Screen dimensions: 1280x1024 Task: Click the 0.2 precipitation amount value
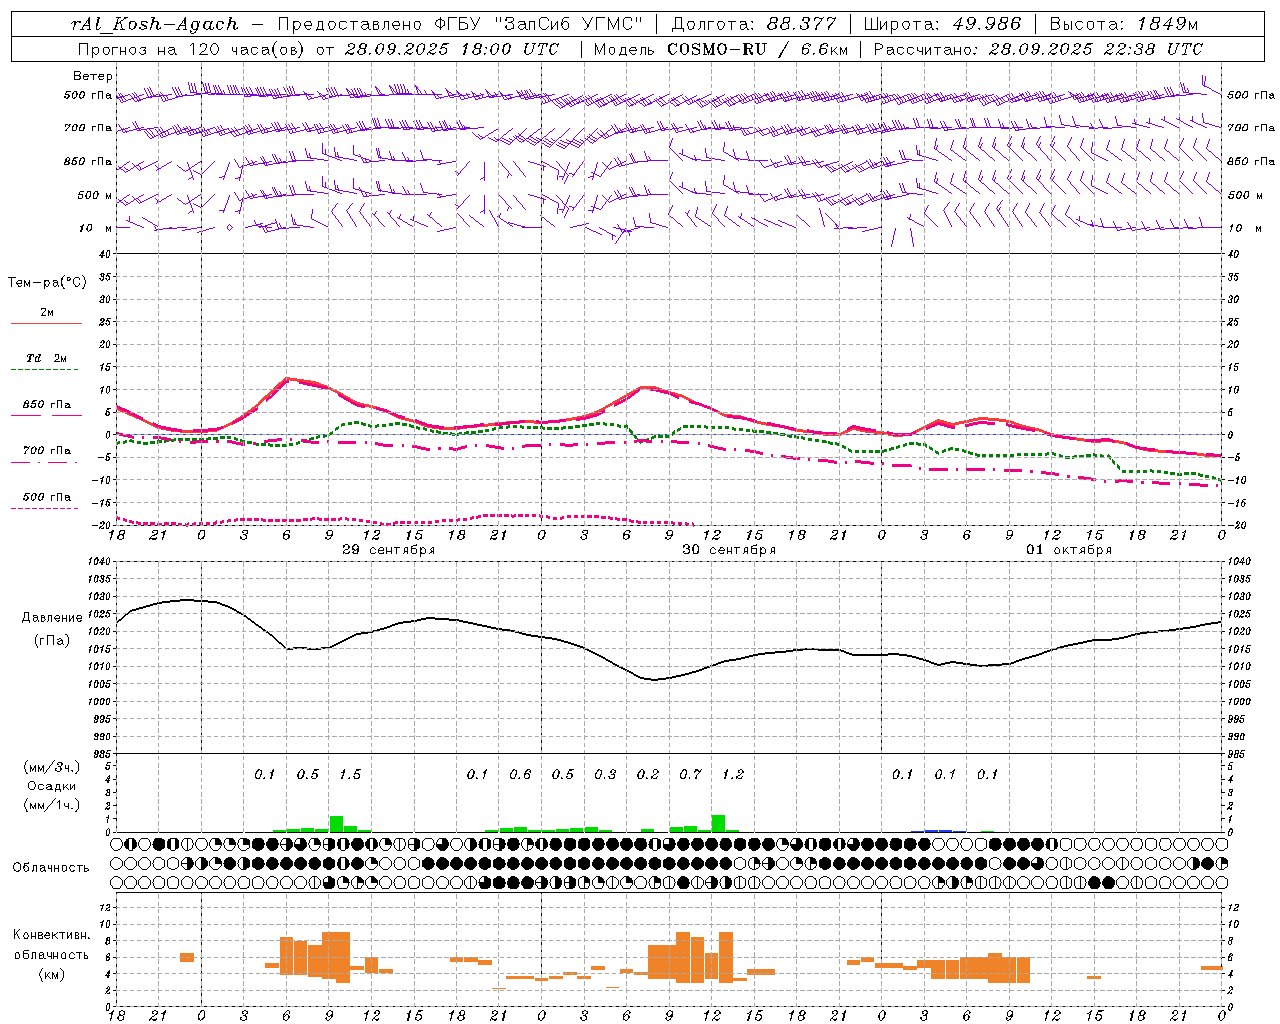(x=648, y=774)
